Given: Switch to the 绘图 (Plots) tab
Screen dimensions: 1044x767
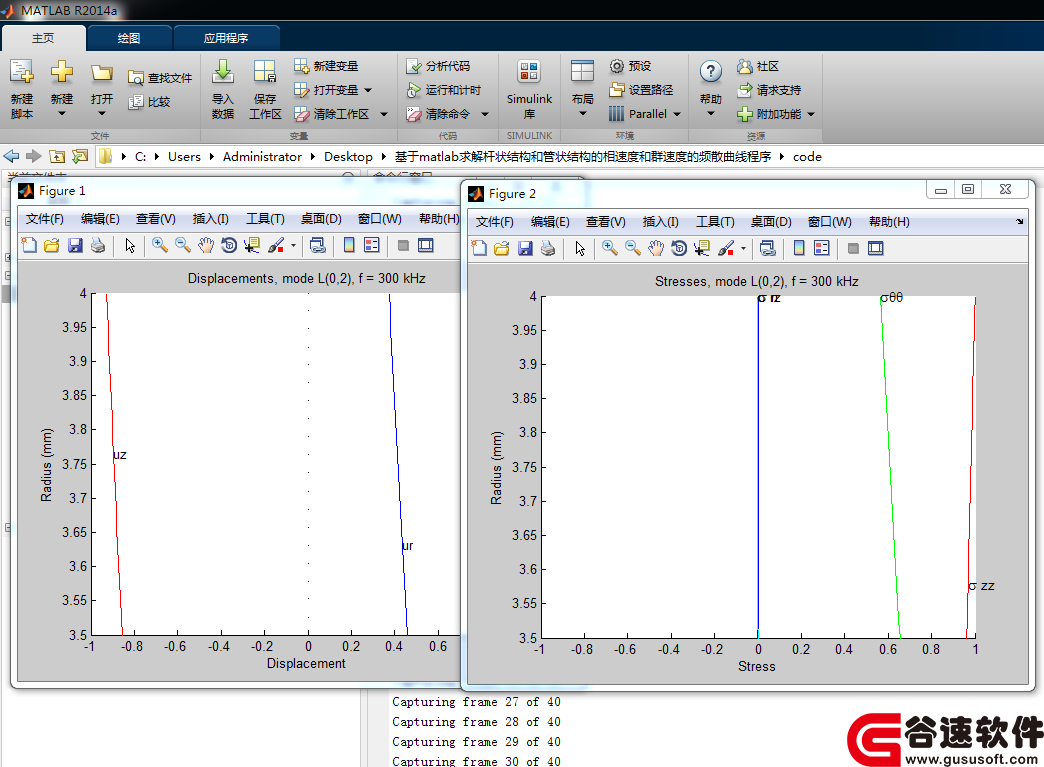Looking at the screenshot, I should 129,38.
